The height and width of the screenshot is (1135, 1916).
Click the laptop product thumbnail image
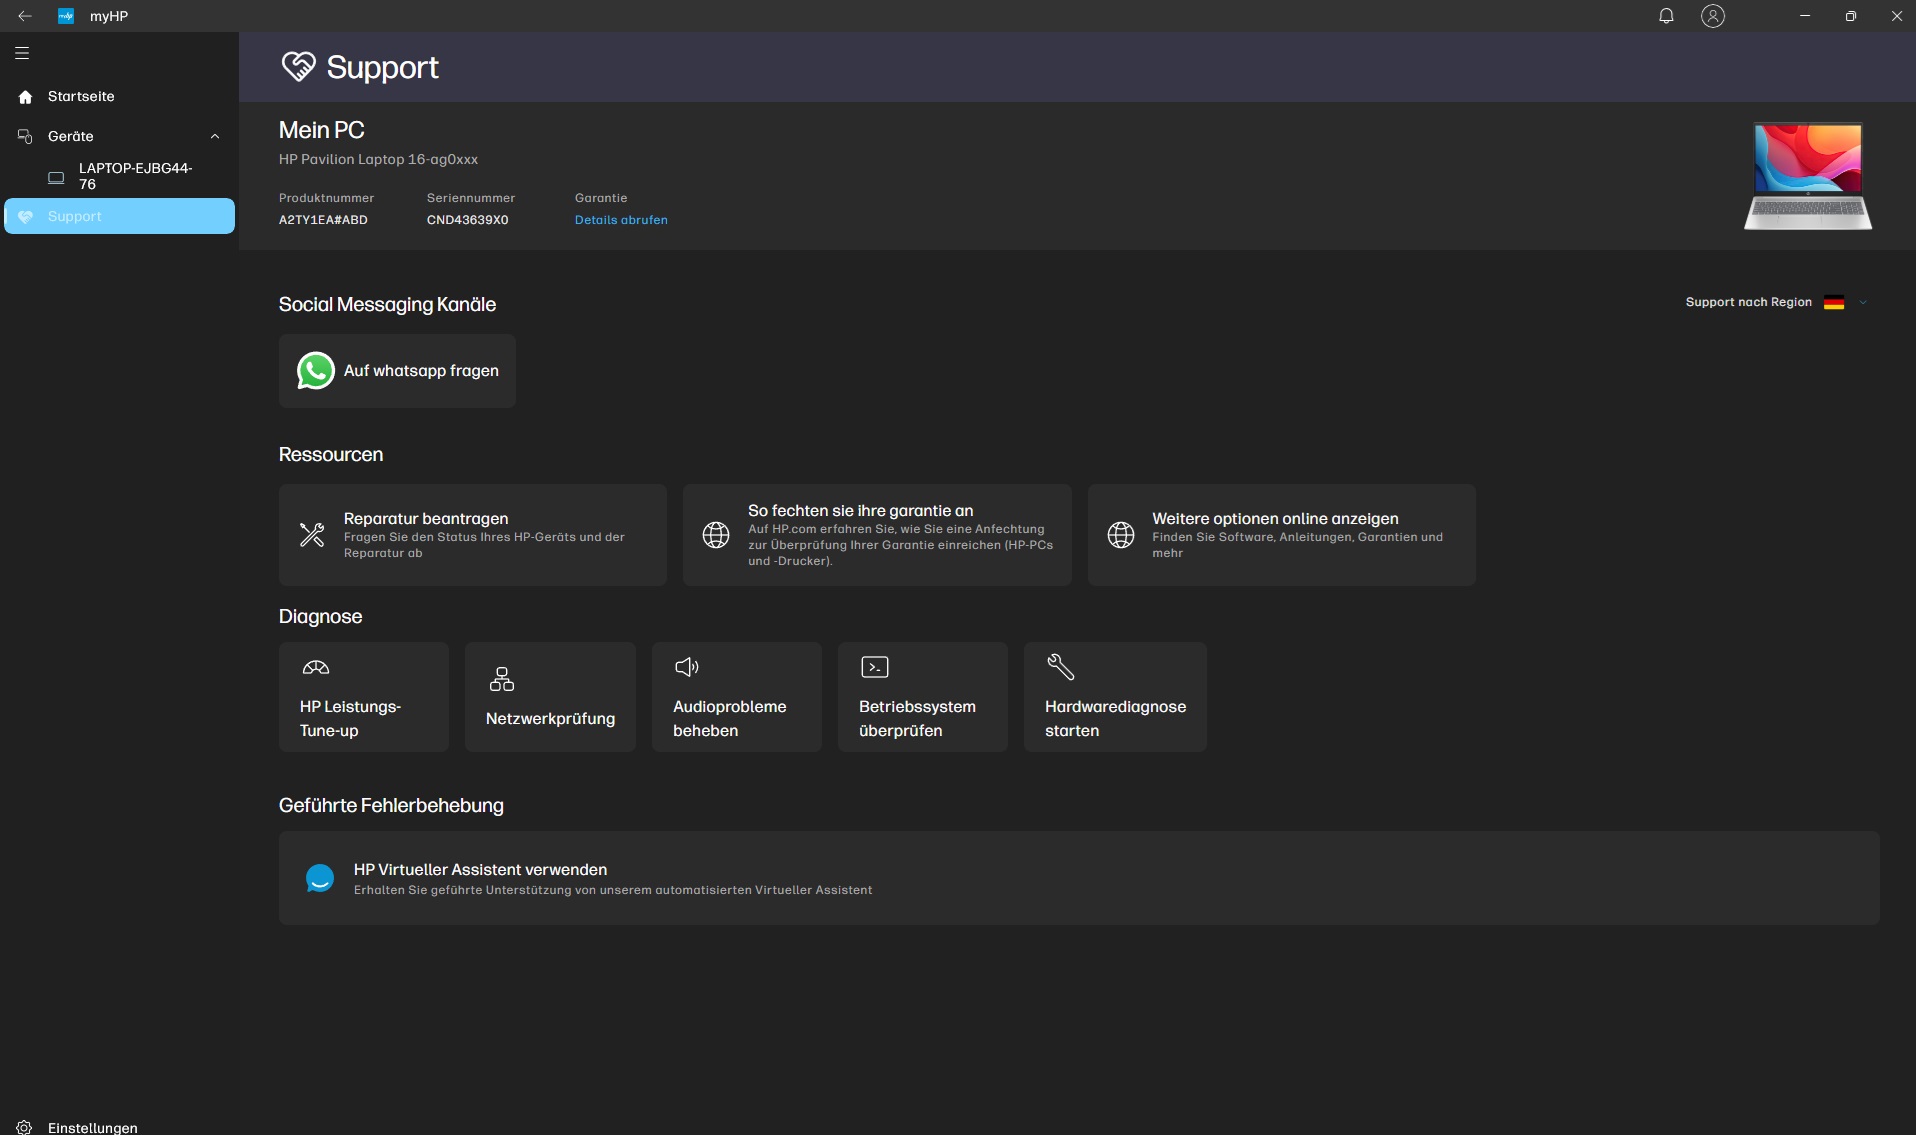click(x=1808, y=176)
